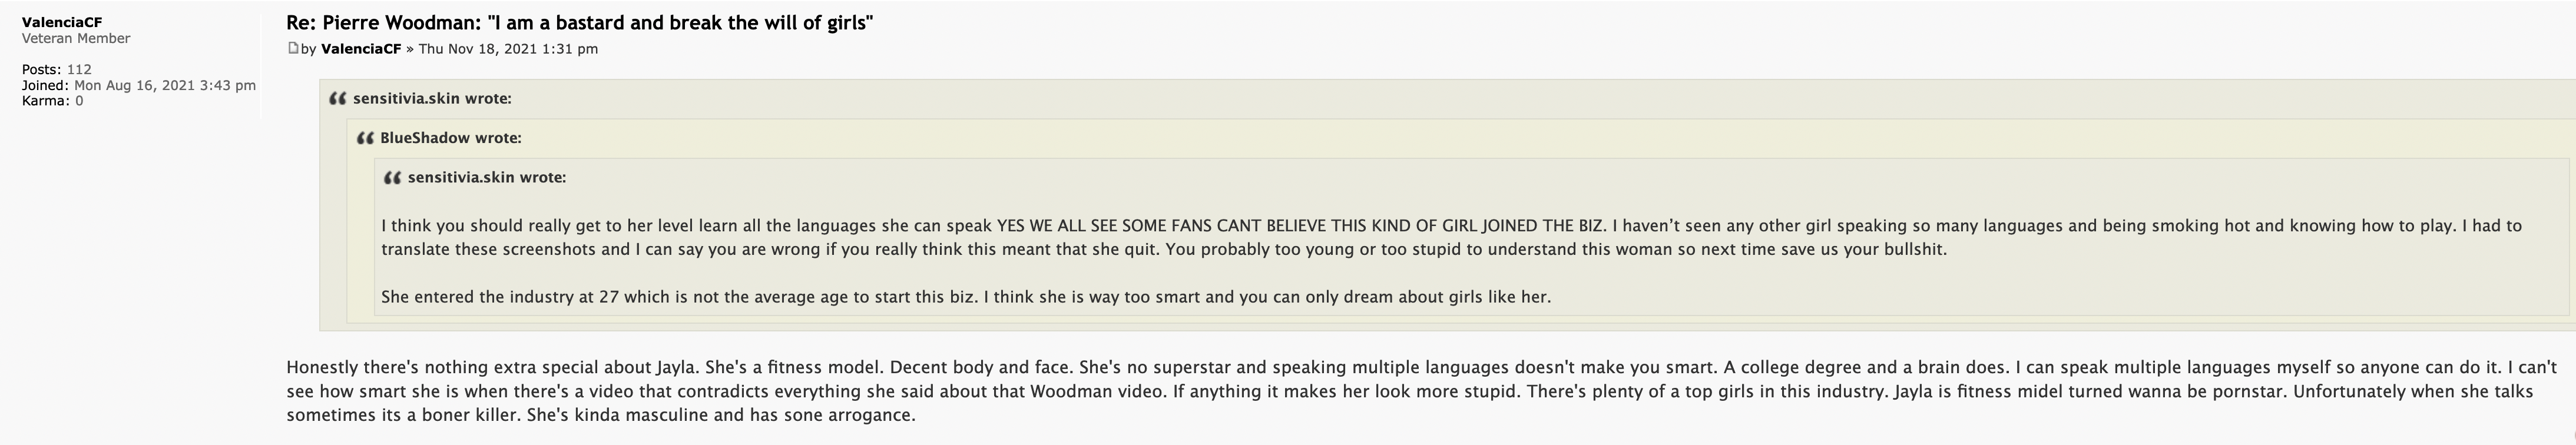Click the quote mark of the innermost quote
Image resolution: width=2576 pixels, height=445 pixels.
pyautogui.click(x=393, y=178)
